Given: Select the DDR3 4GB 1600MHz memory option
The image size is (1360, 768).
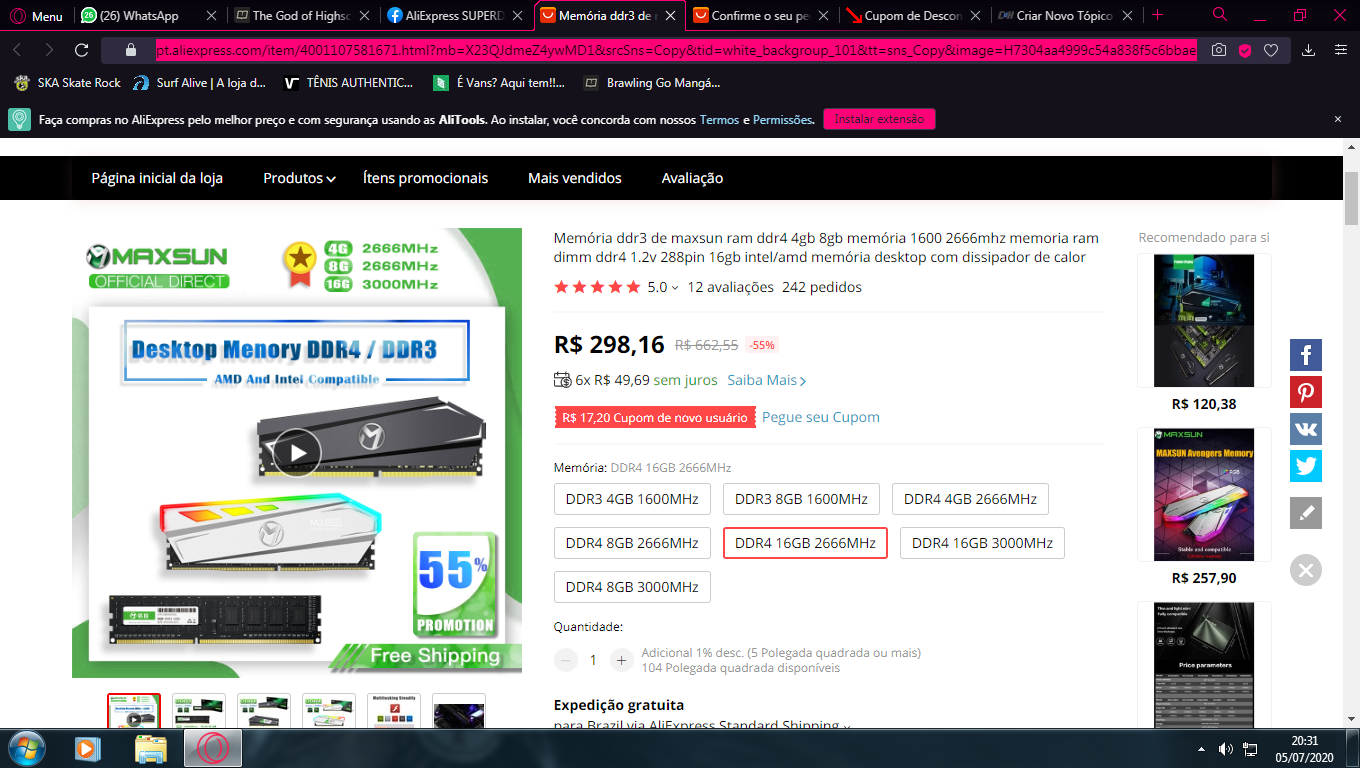Looking at the screenshot, I should (x=632, y=499).
